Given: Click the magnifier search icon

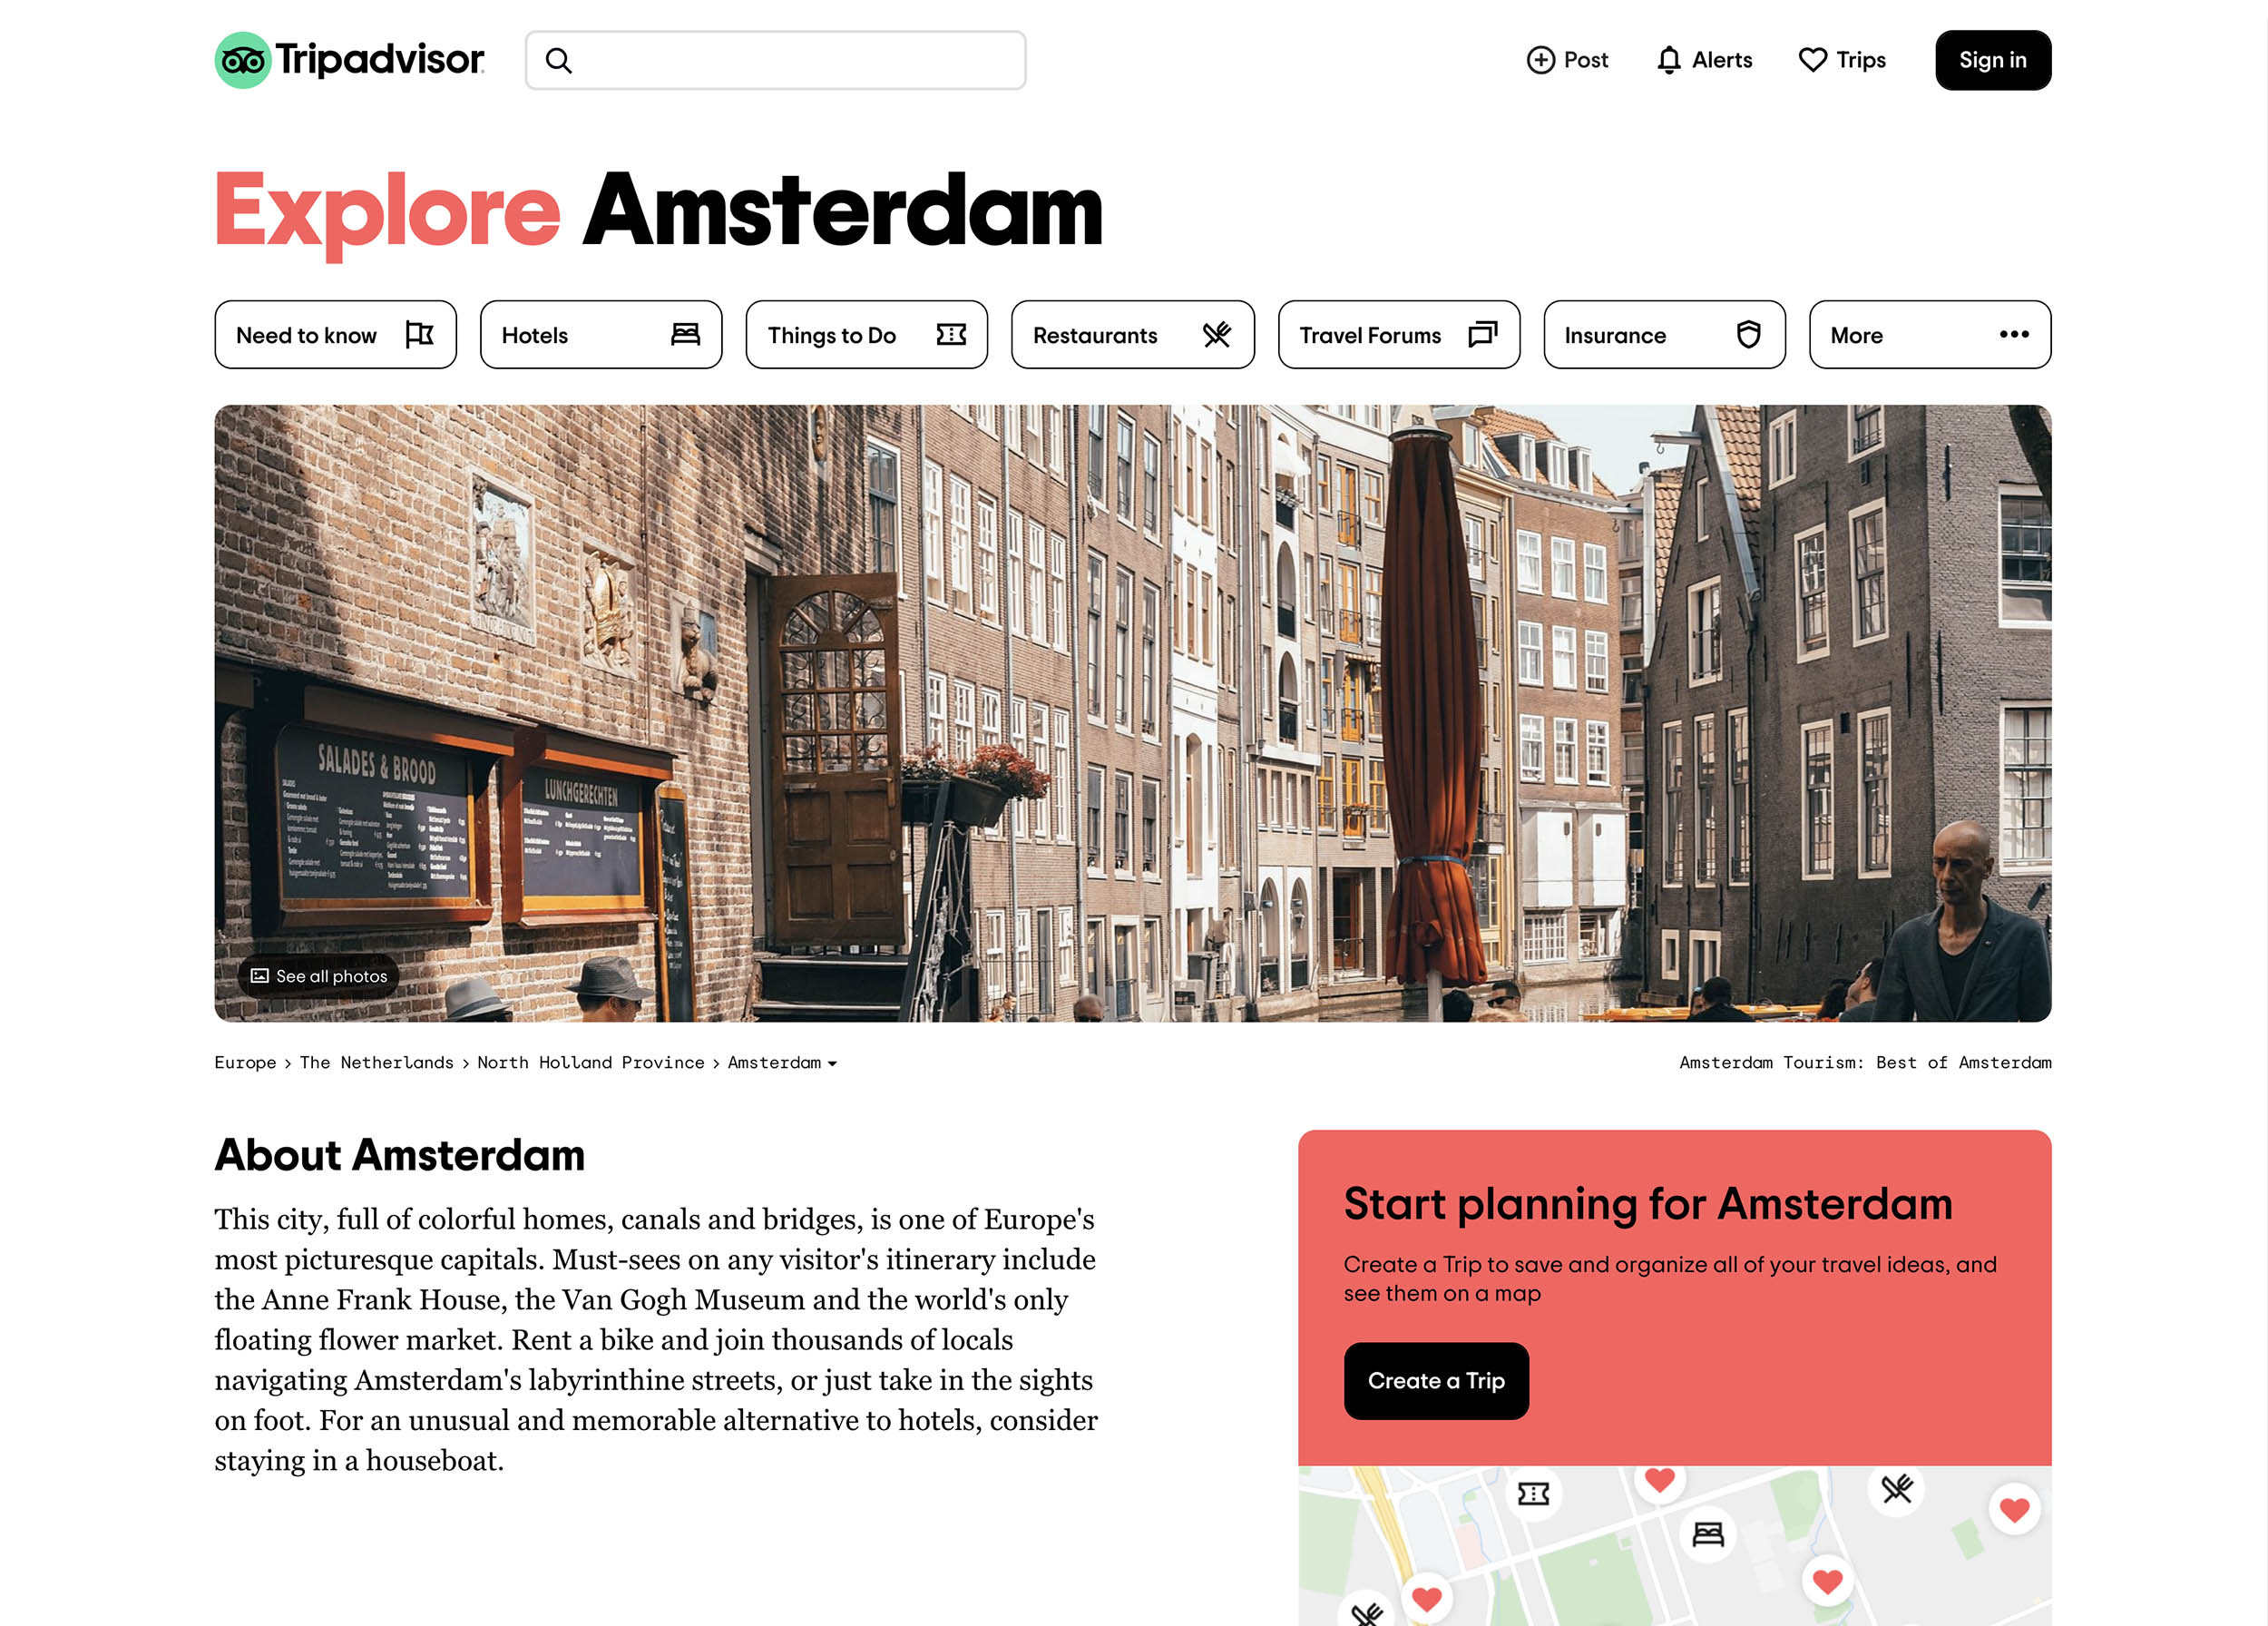Looking at the screenshot, I should click(x=559, y=61).
